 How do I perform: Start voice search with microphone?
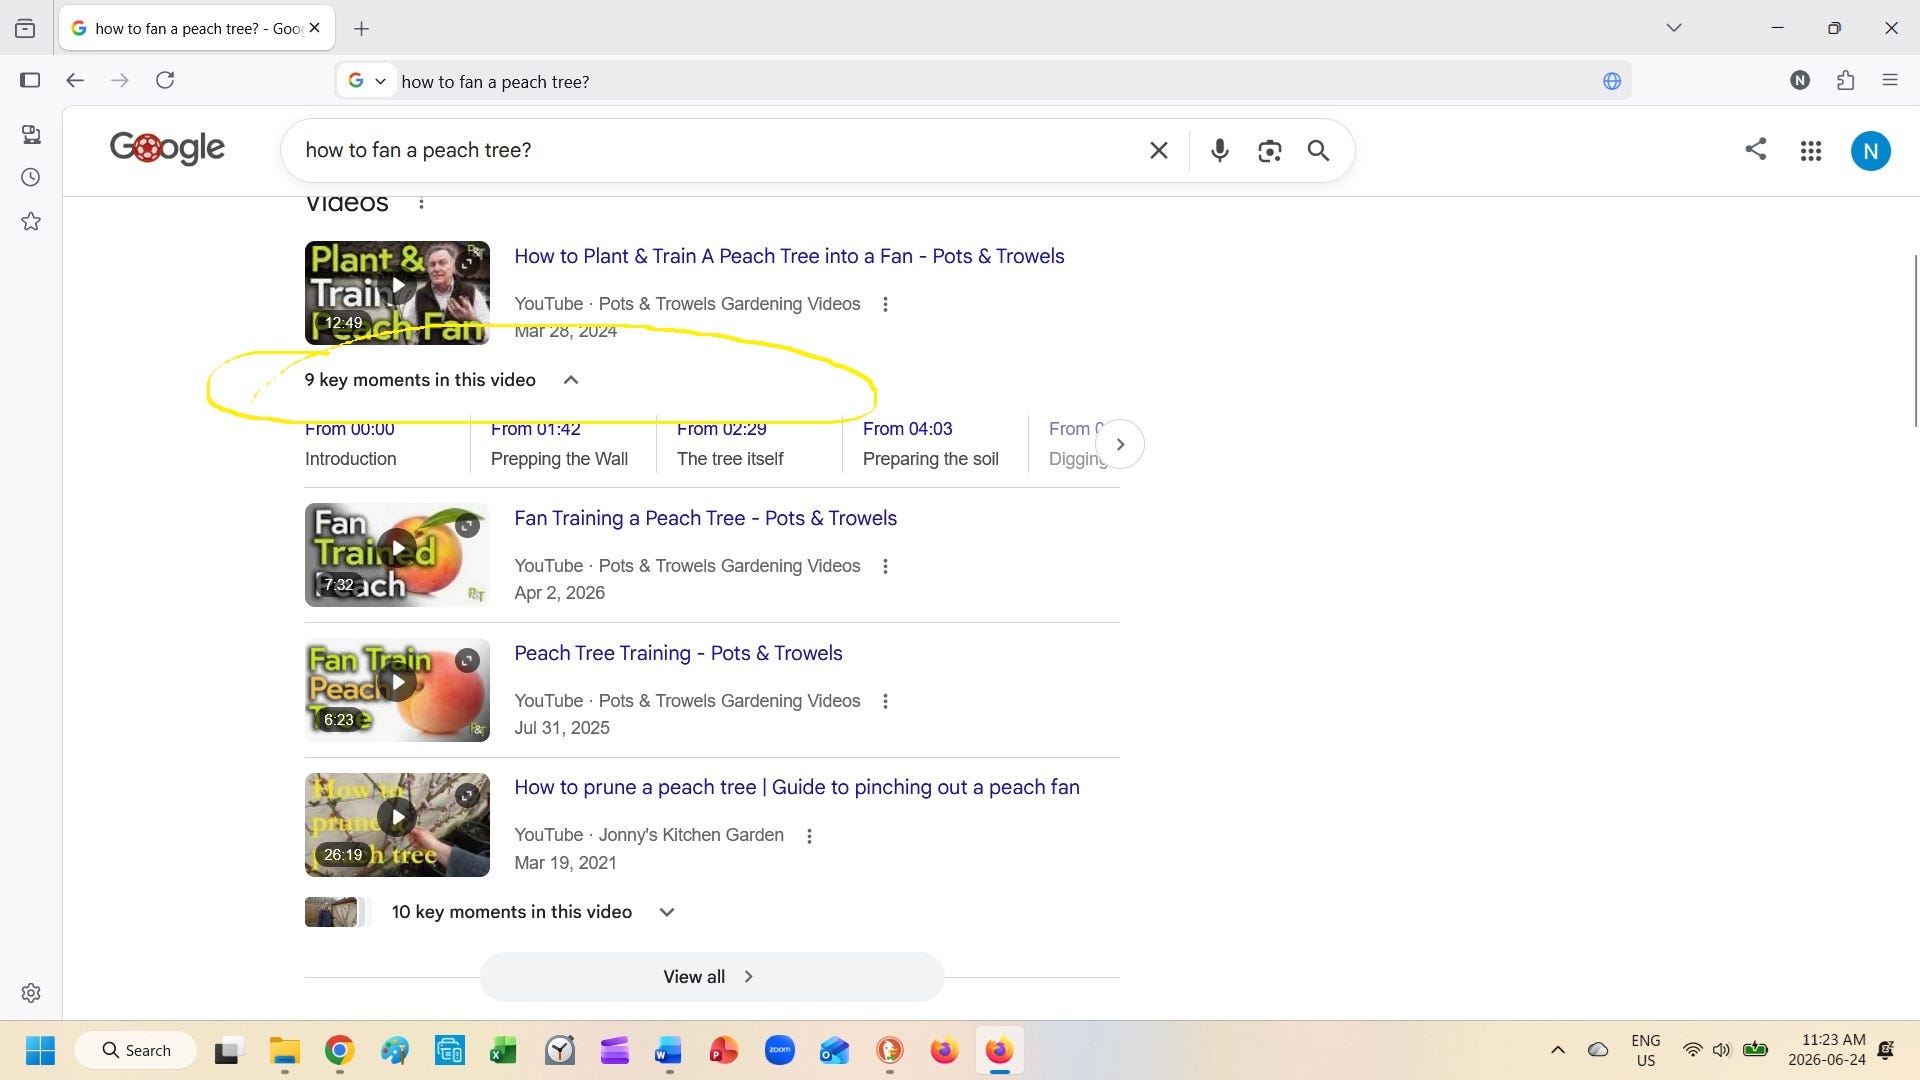coord(1220,150)
